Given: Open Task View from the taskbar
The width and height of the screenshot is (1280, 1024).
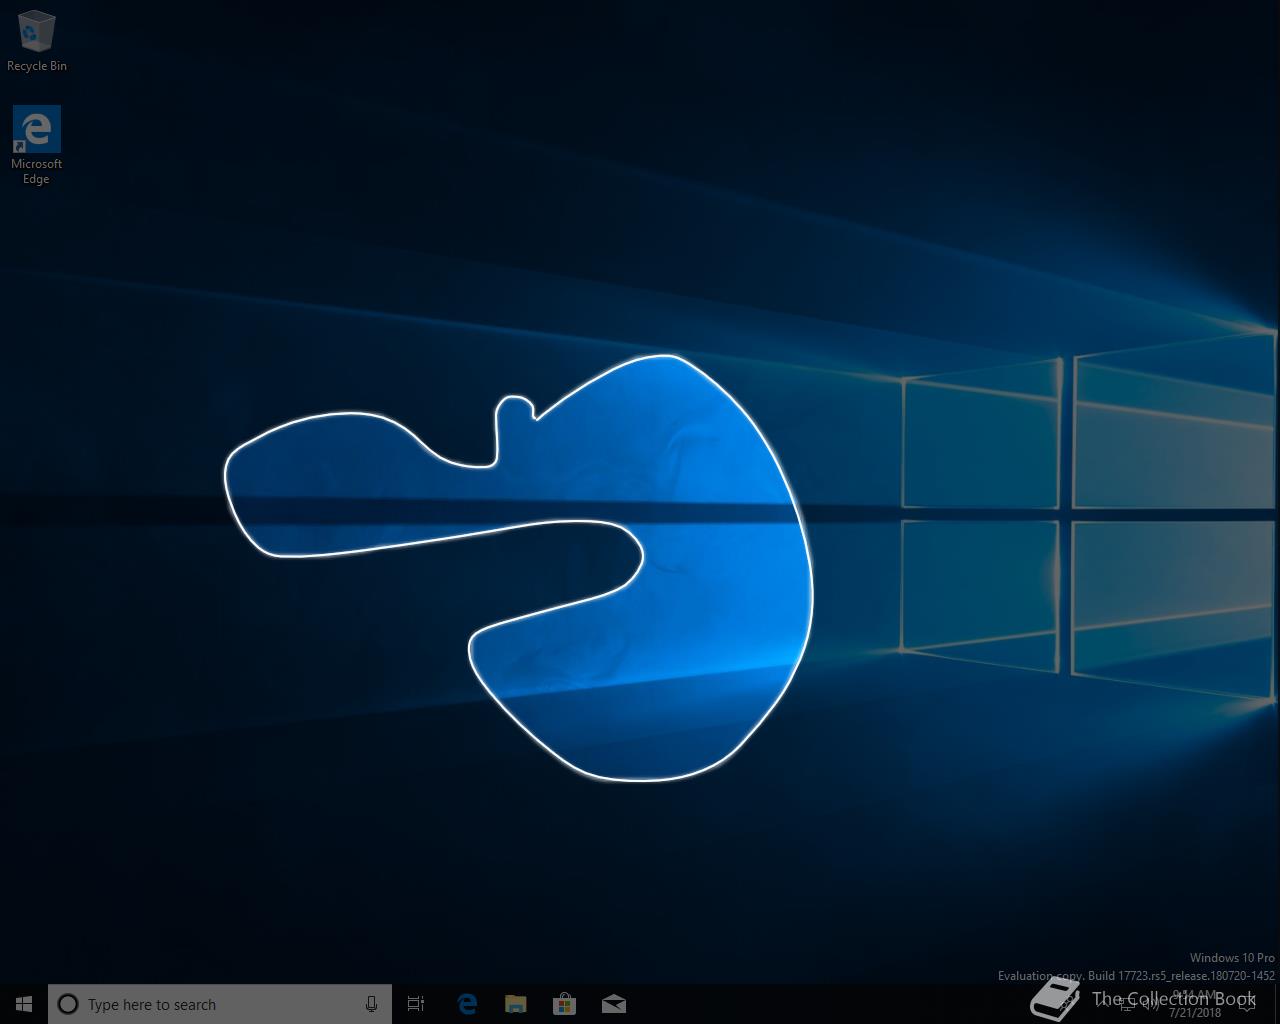Looking at the screenshot, I should pyautogui.click(x=416, y=1004).
